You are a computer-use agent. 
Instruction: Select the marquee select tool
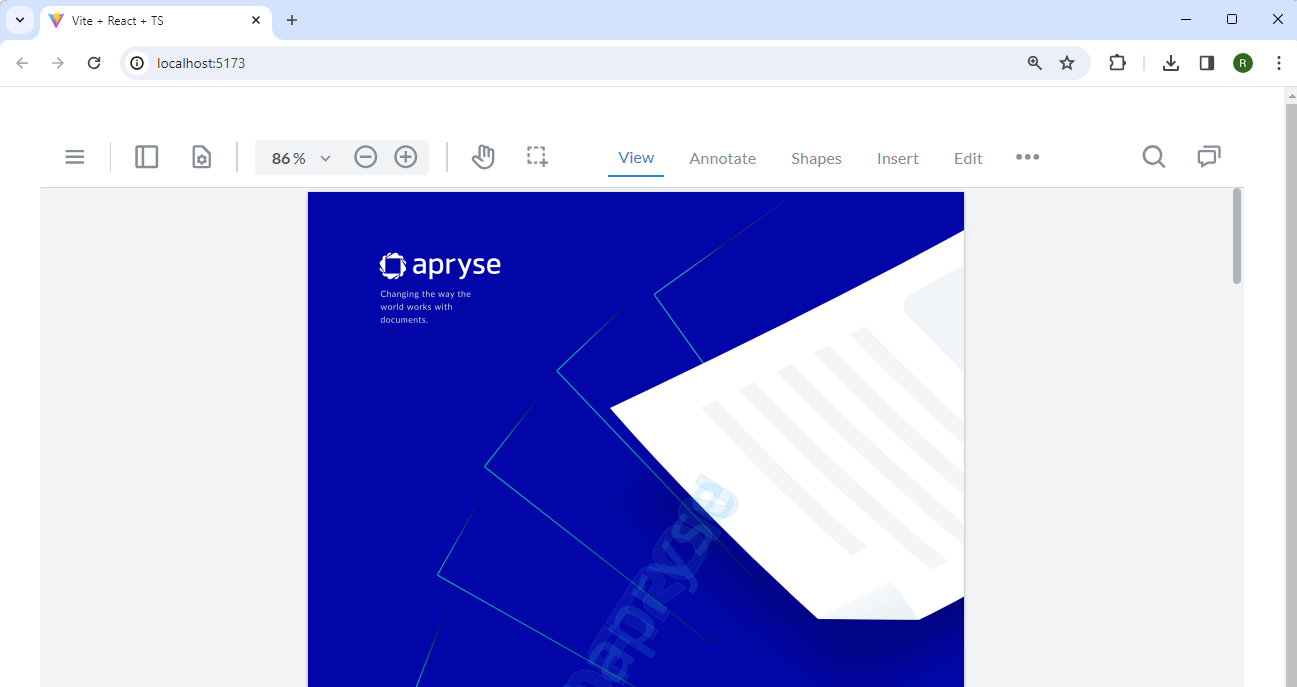click(538, 157)
